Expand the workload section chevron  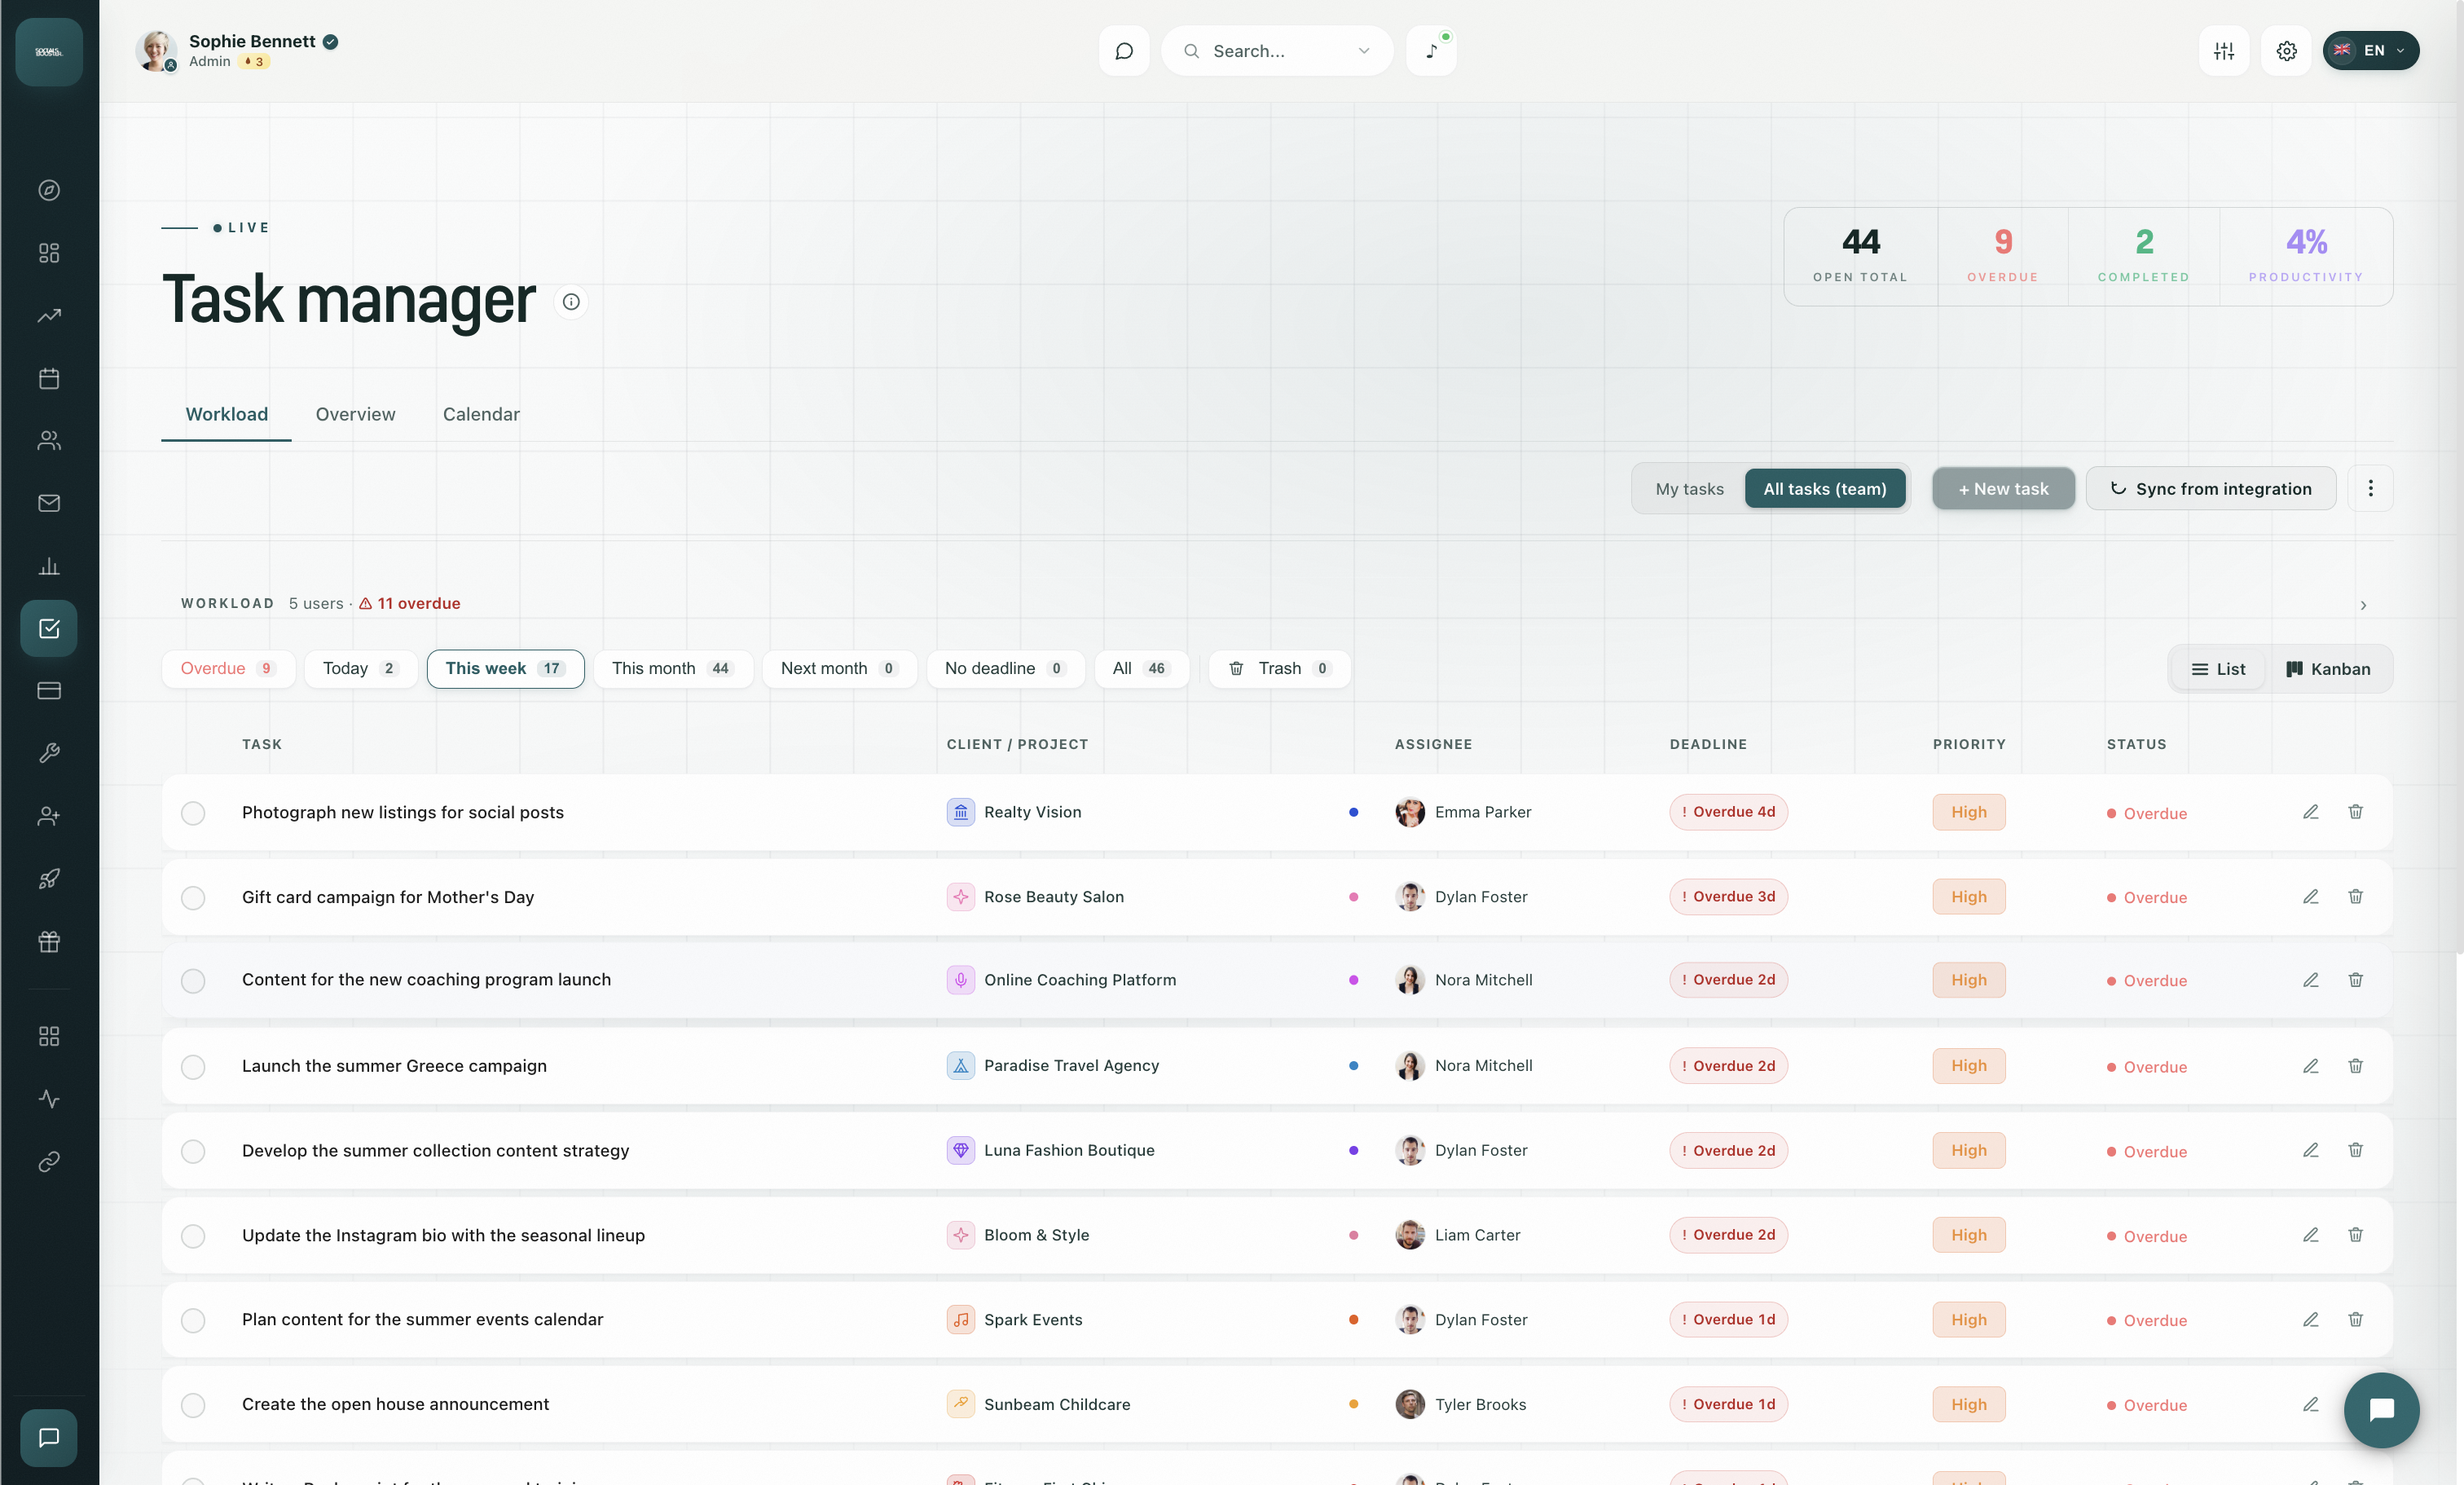(2363, 605)
